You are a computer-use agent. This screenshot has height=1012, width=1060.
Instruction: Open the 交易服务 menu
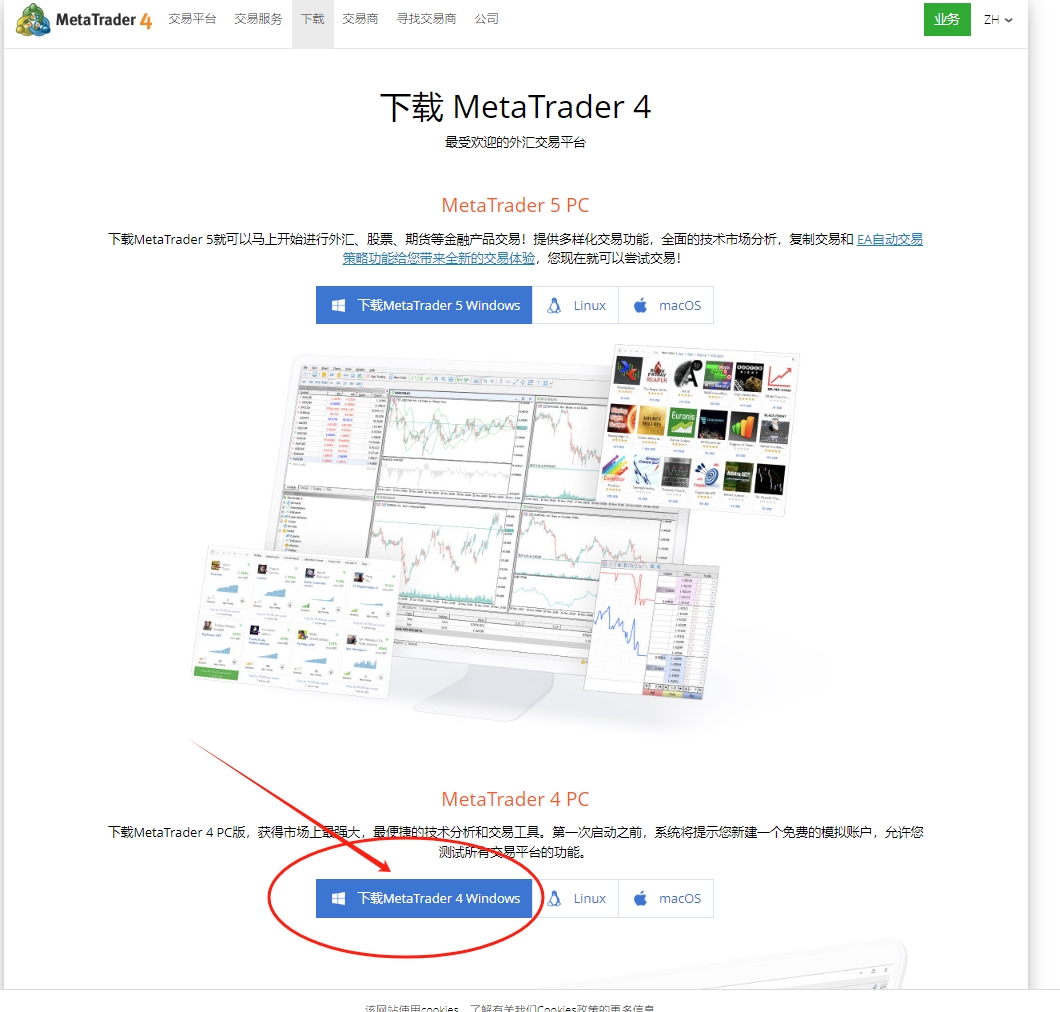click(258, 19)
